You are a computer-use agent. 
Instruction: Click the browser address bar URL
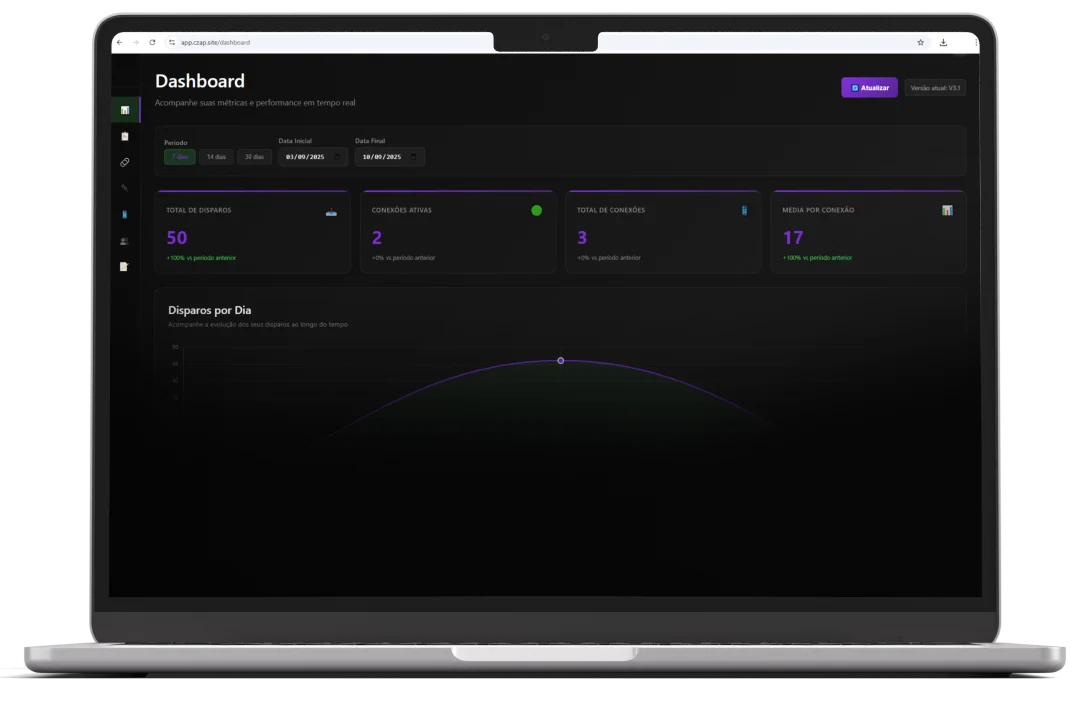coord(215,42)
